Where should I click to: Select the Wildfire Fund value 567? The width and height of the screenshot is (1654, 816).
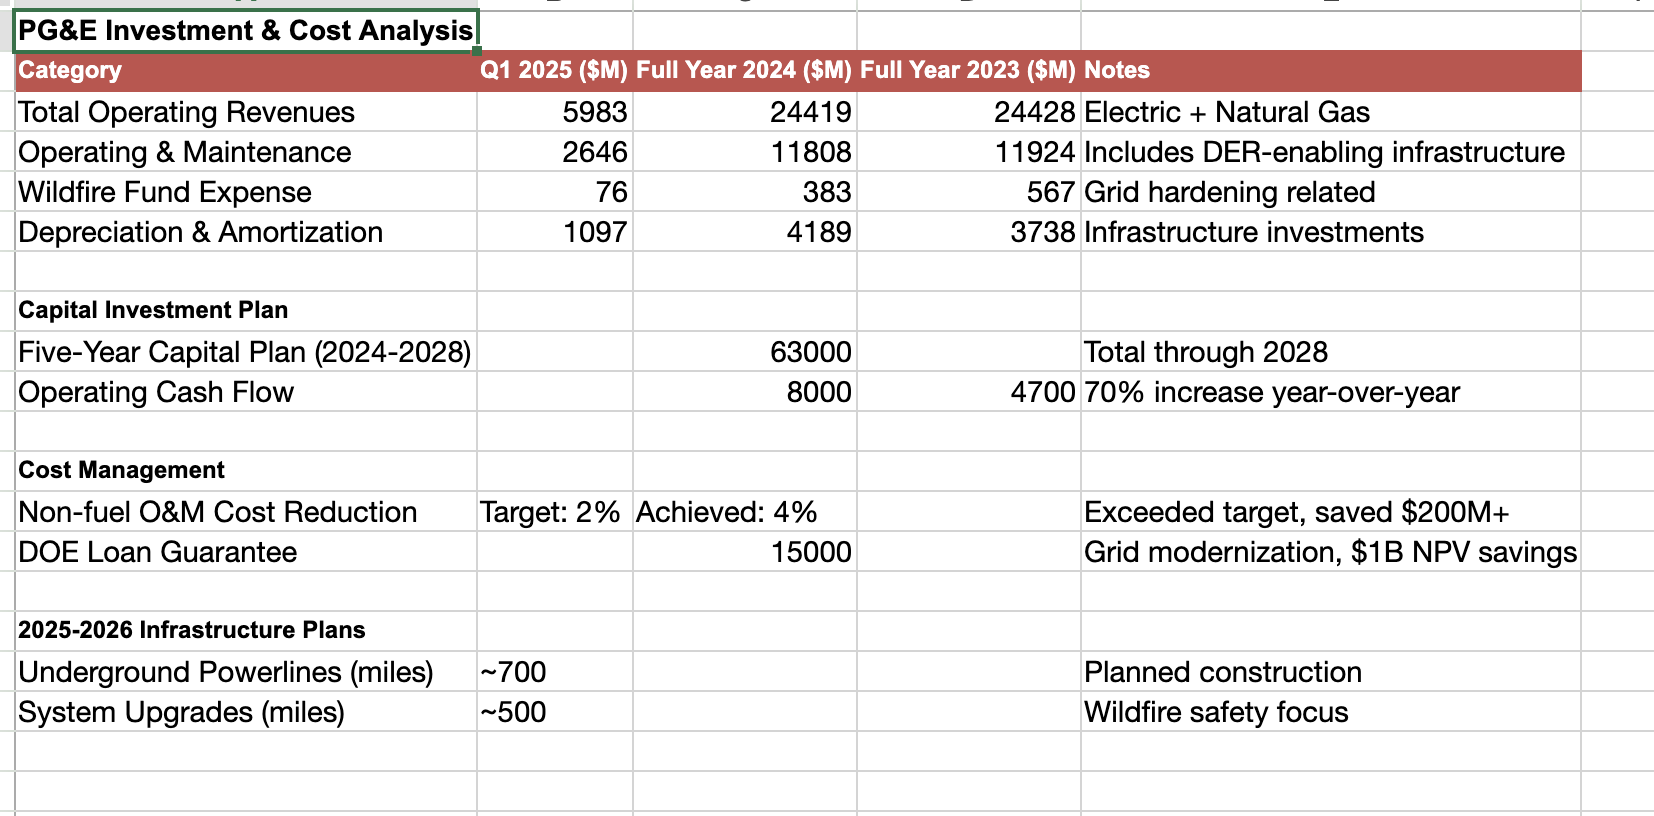[1051, 192]
